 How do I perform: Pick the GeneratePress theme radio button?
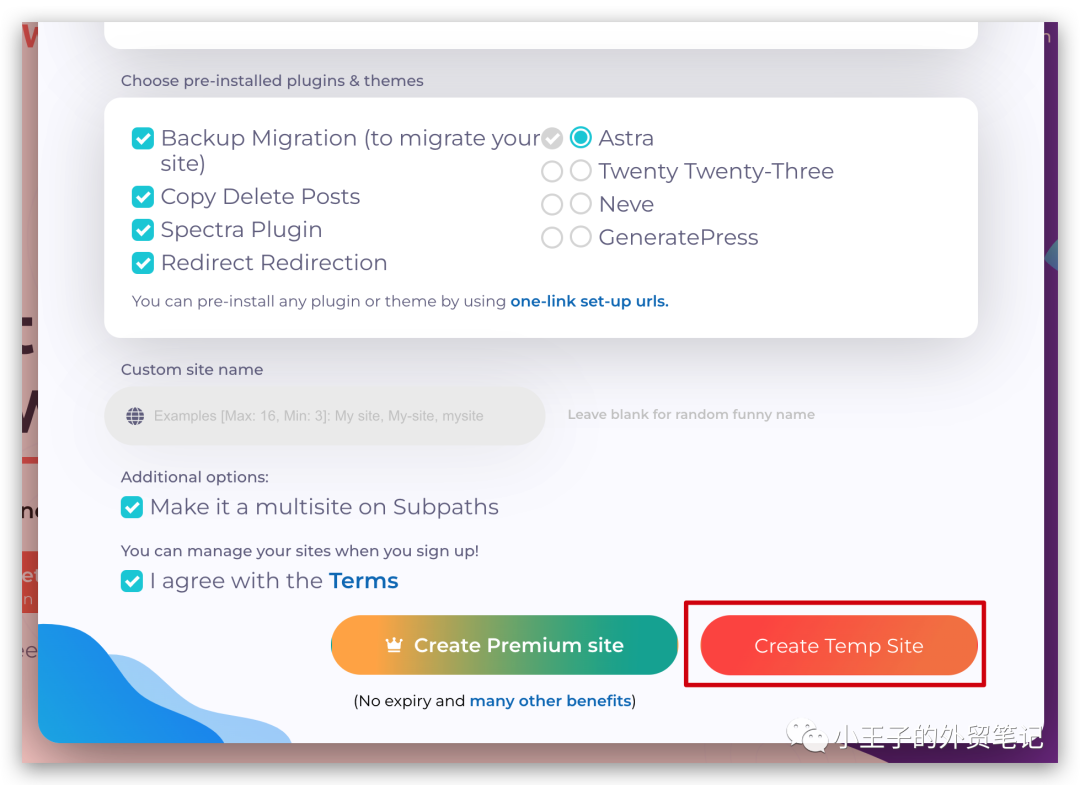(581, 237)
